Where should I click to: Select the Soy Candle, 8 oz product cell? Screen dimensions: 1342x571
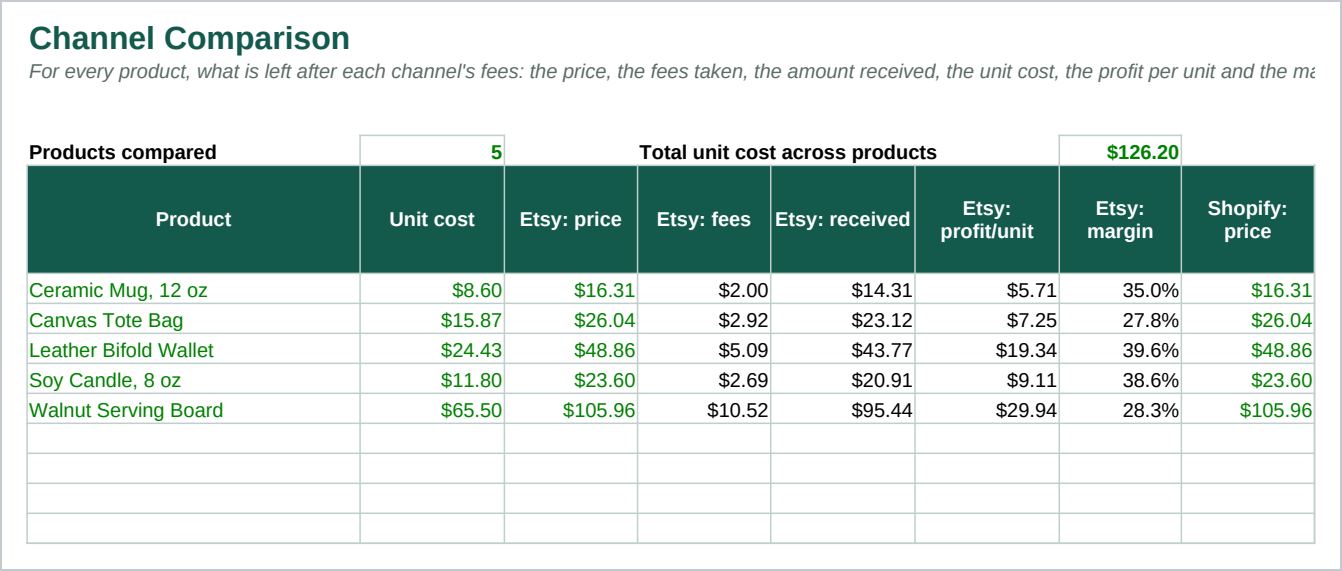tap(194, 380)
